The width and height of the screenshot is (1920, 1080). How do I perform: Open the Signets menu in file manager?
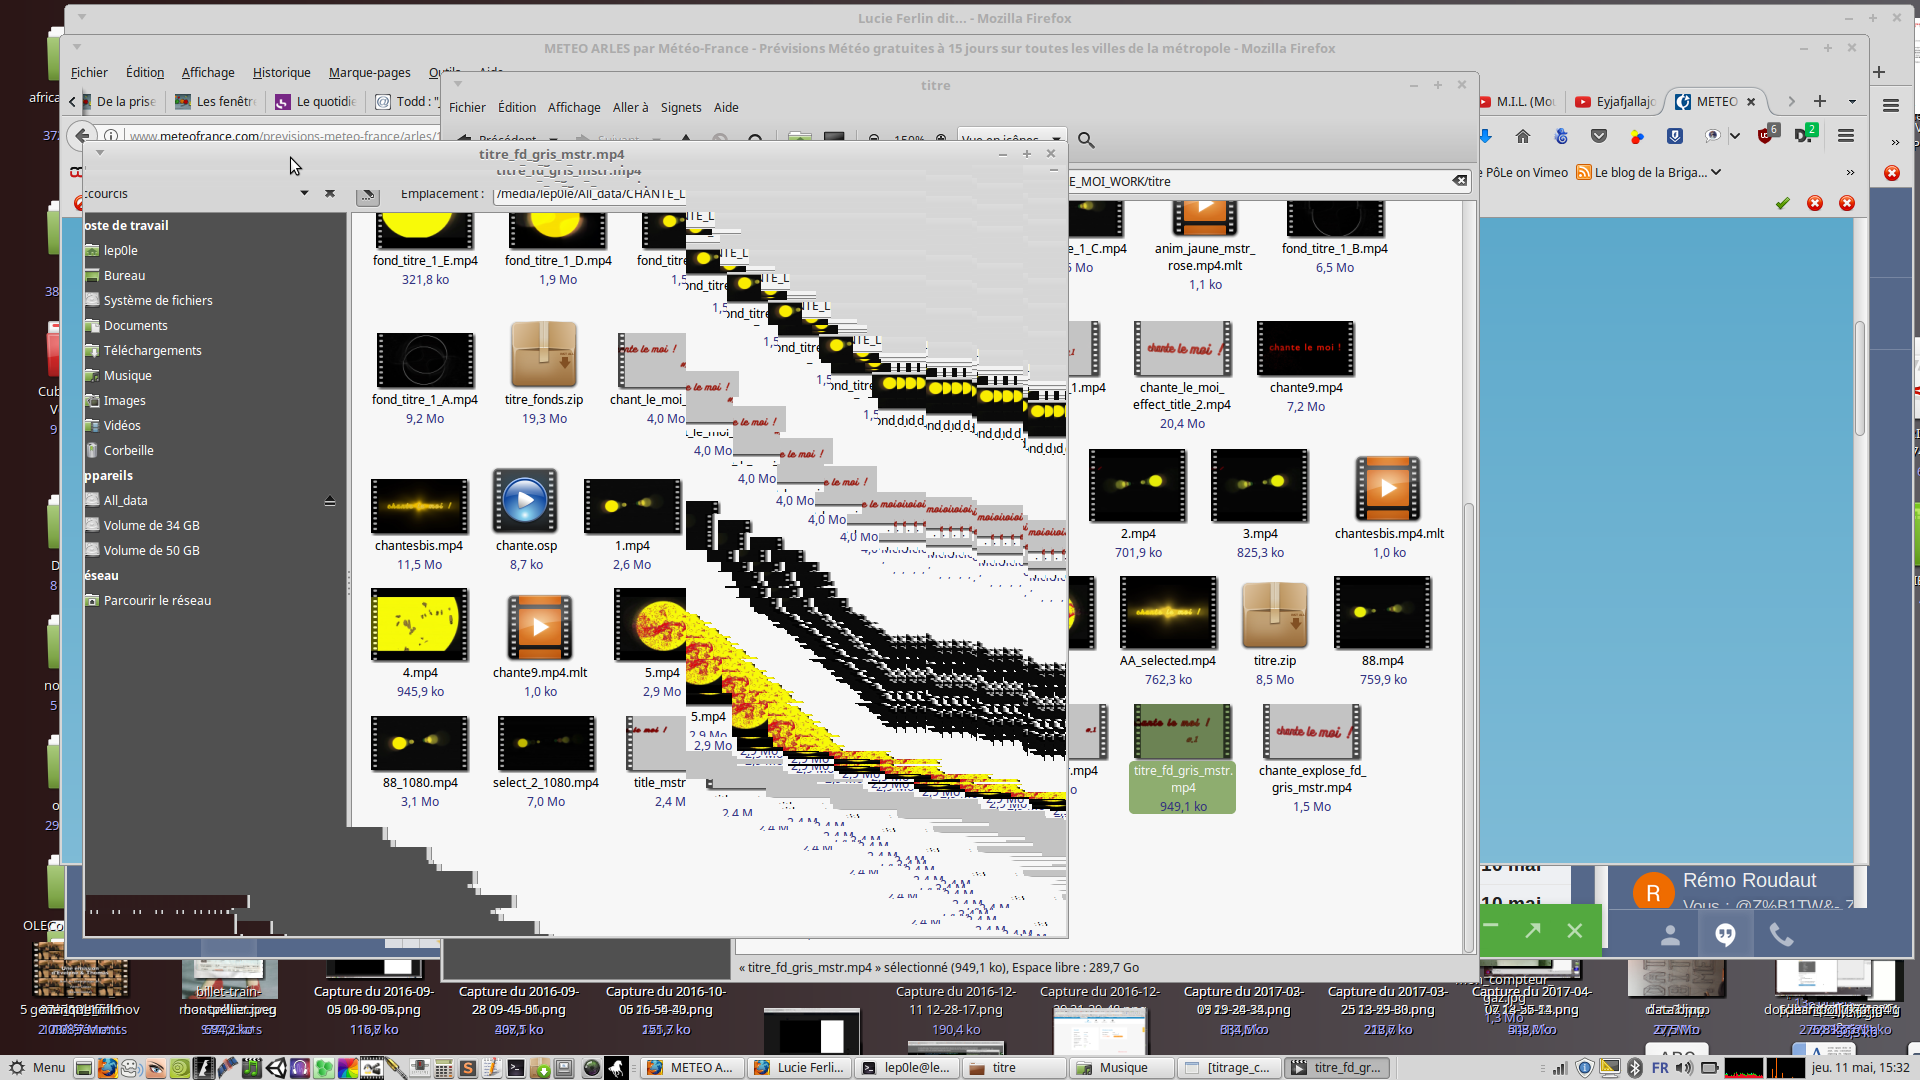point(681,107)
